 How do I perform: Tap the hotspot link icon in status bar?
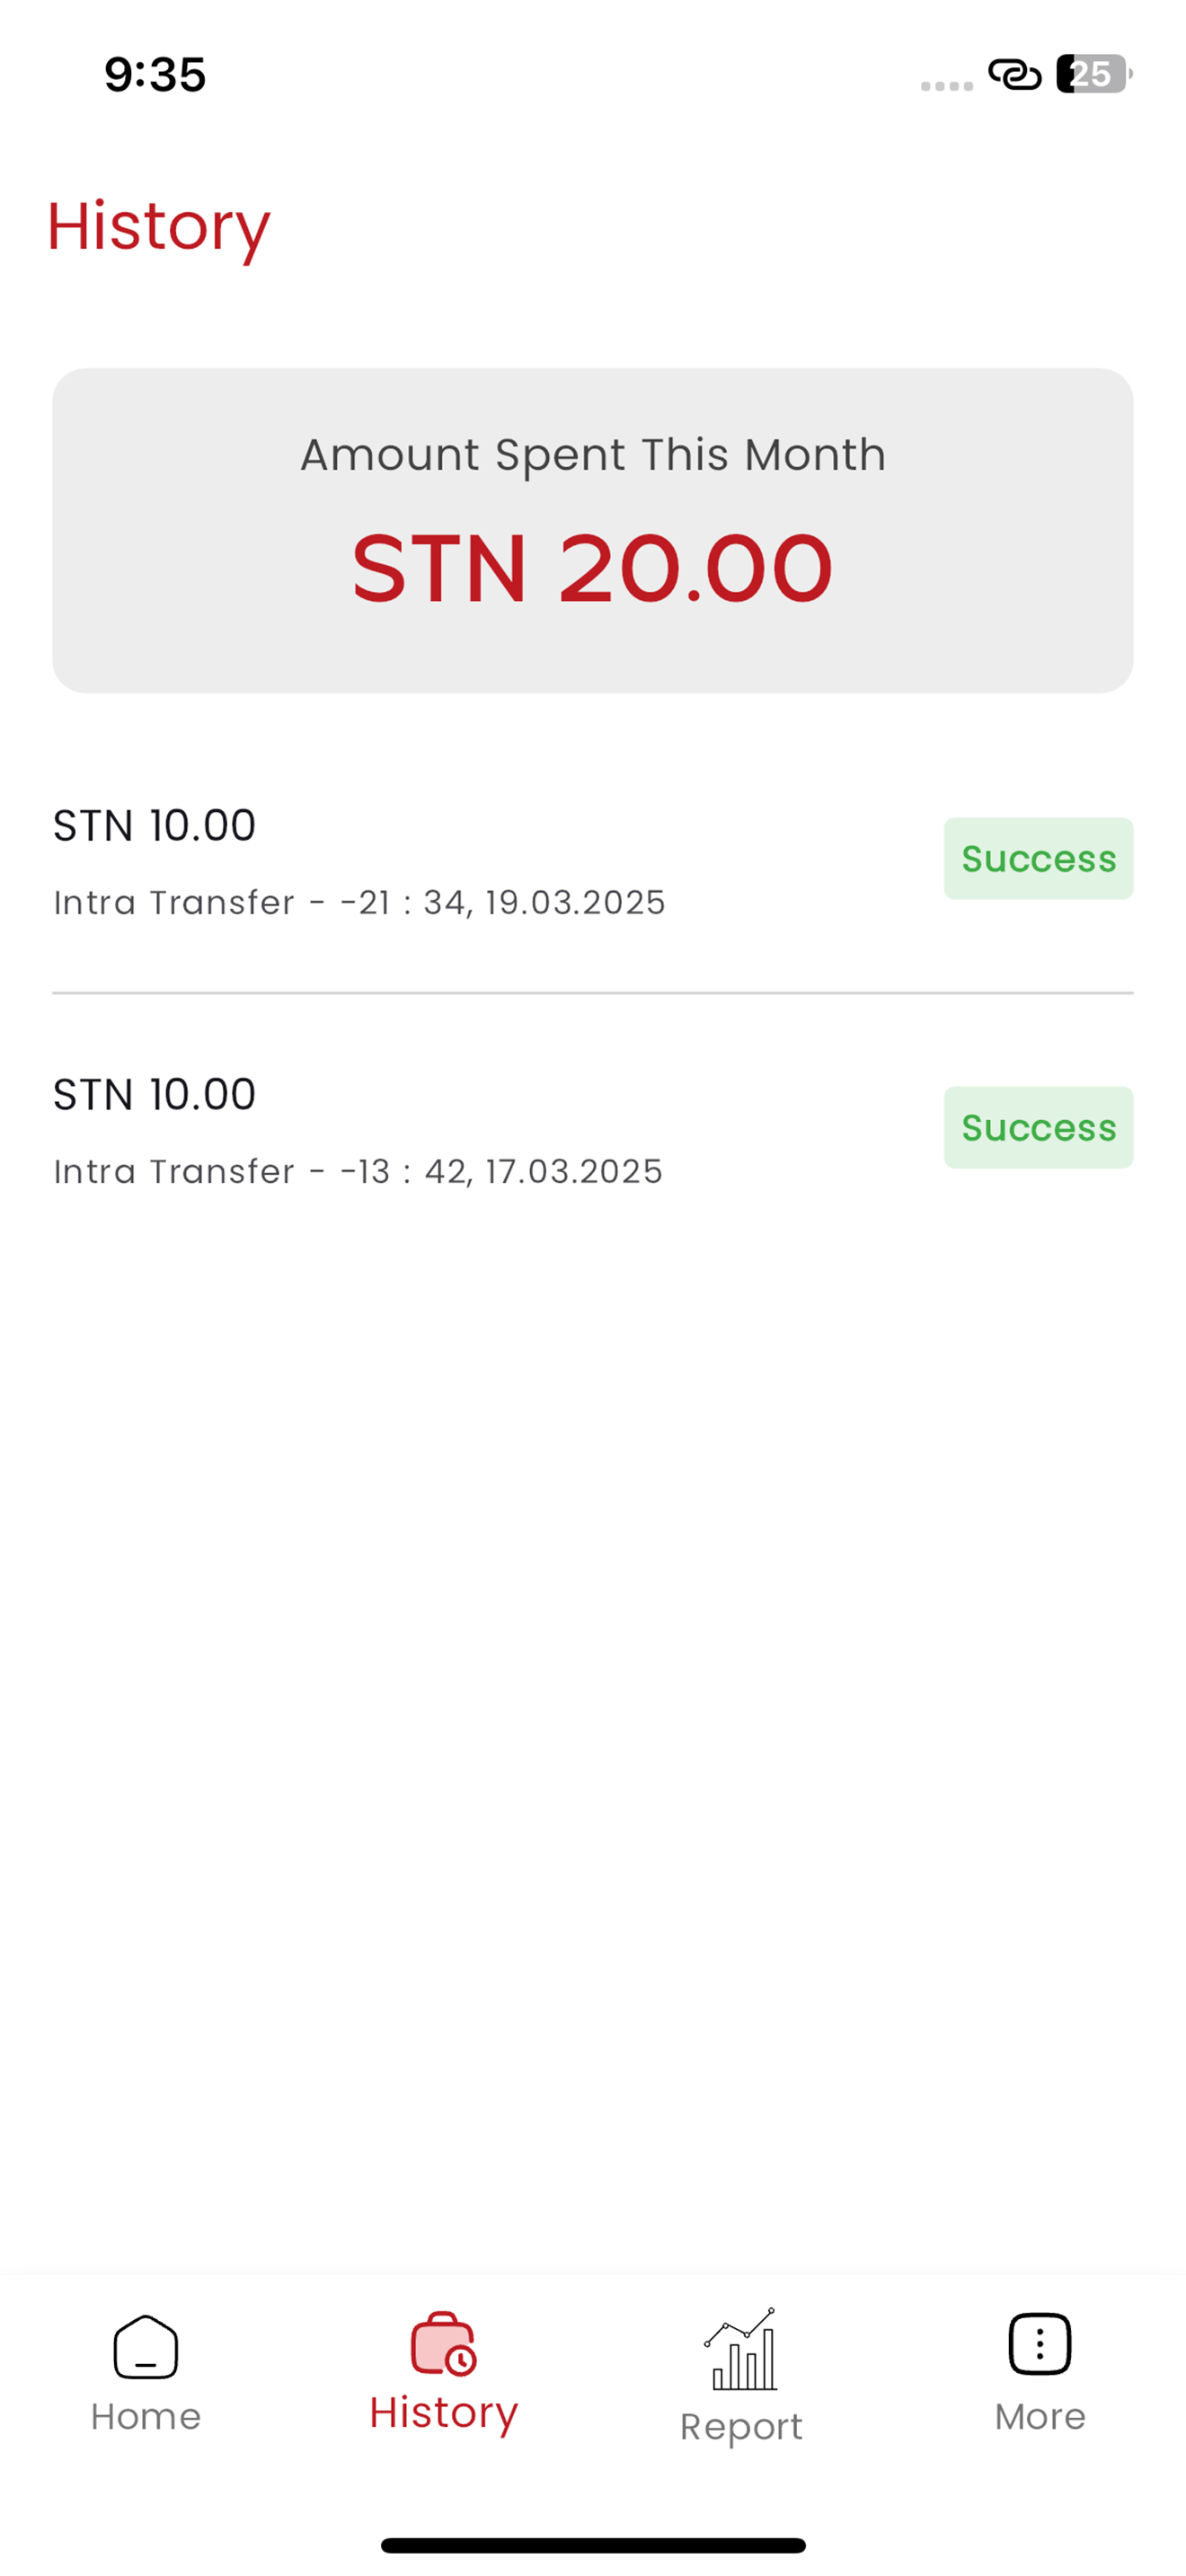point(1014,74)
